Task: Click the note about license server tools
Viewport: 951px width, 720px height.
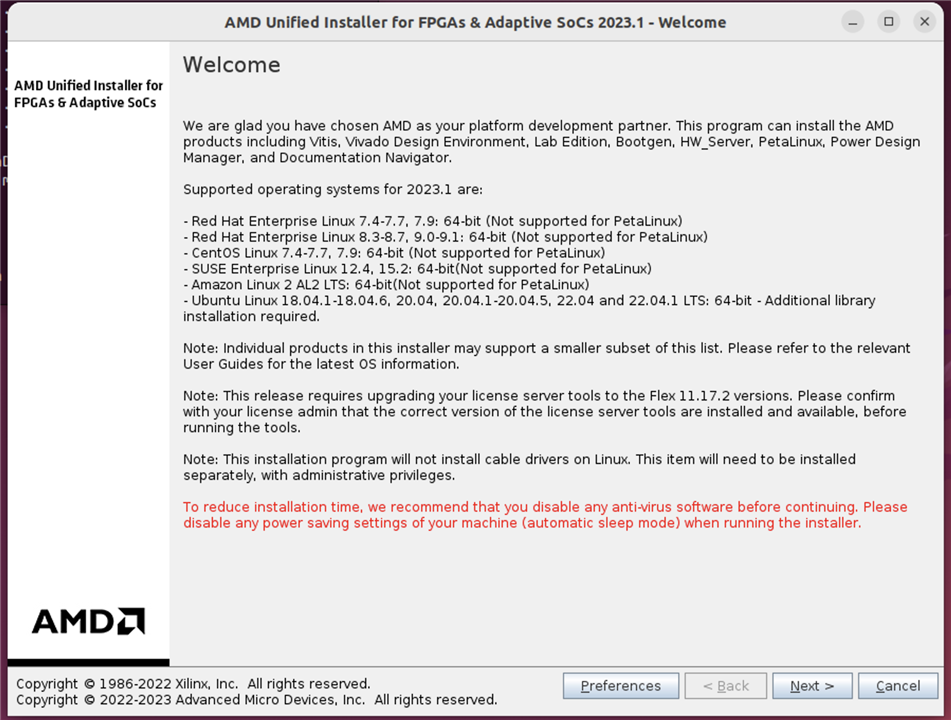Action: pyautogui.click(x=545, y=412)
